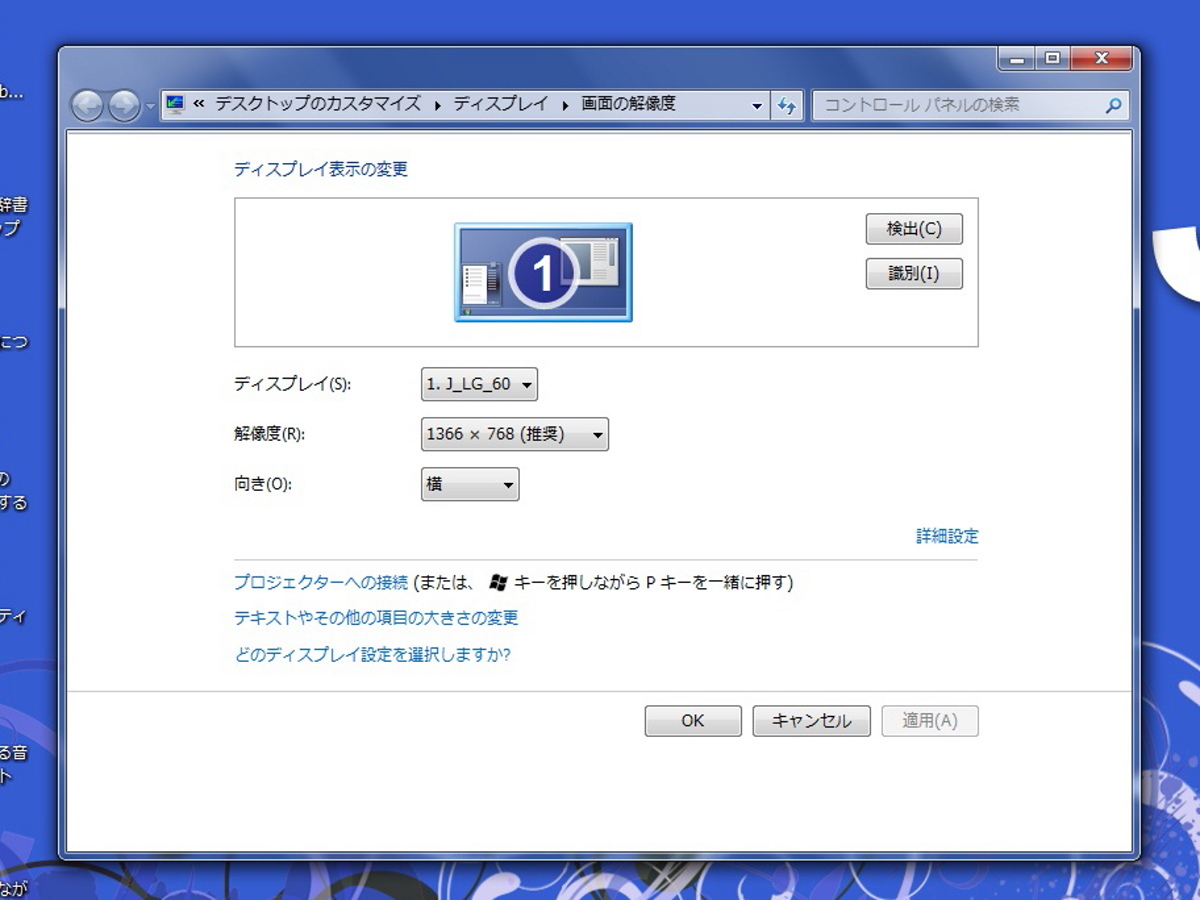Select ディスプレイ breadcrumb
Image resolution: width=1200 pixels, height=900 pixels.
tap(501, 104)
